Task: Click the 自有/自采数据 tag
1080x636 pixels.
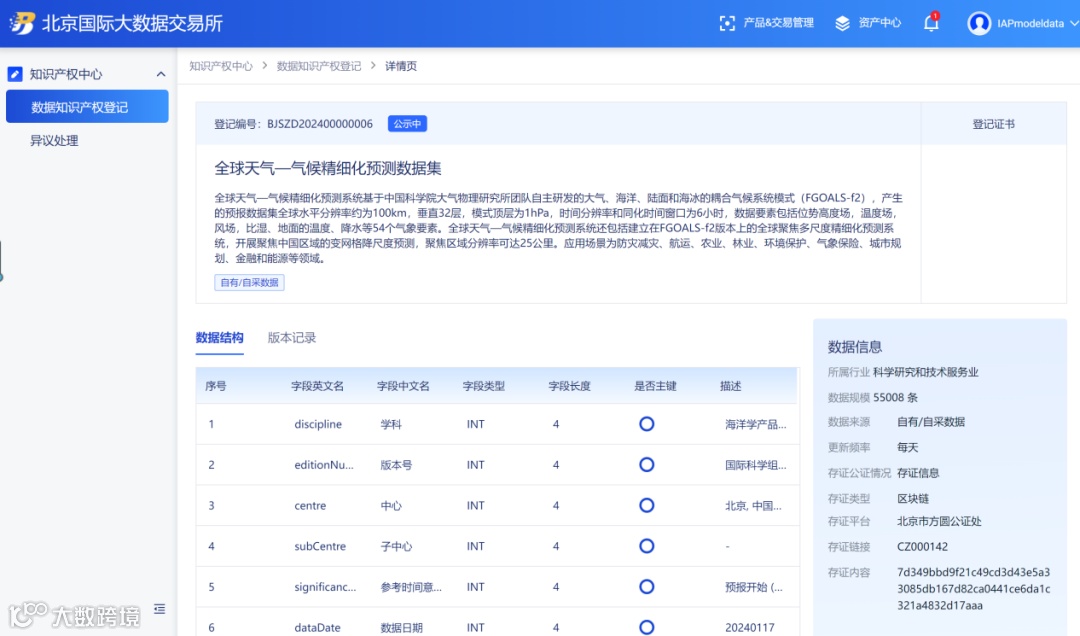Action: 249,283
